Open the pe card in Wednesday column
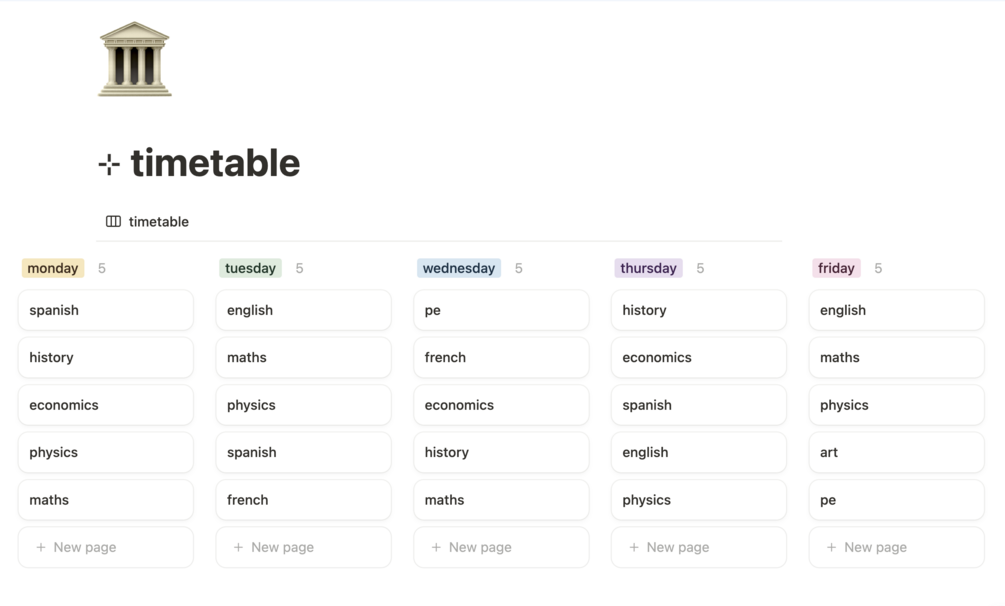Viewport: 1005px width, 606px height. coord(501,310)
